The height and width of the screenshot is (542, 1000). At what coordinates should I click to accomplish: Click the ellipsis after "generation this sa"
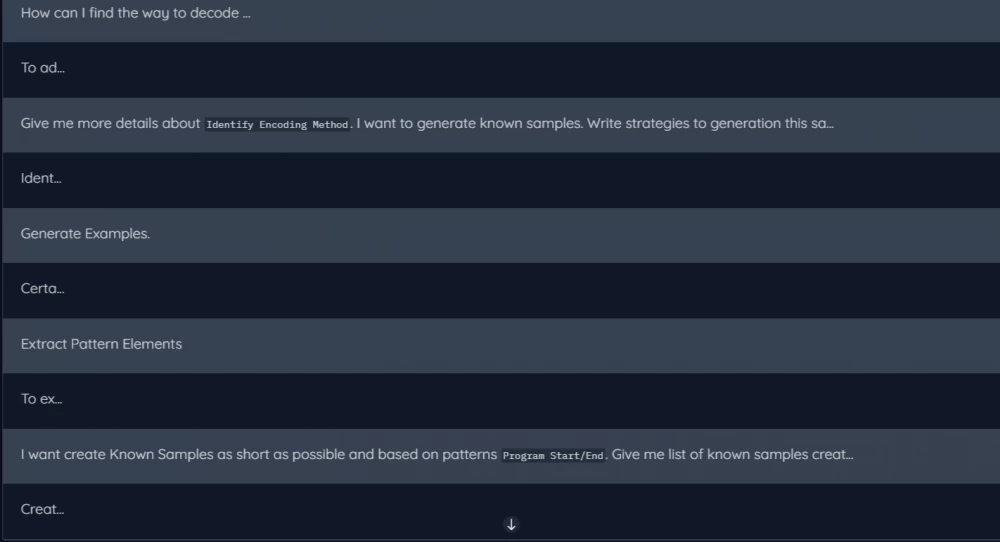(829, 124)
